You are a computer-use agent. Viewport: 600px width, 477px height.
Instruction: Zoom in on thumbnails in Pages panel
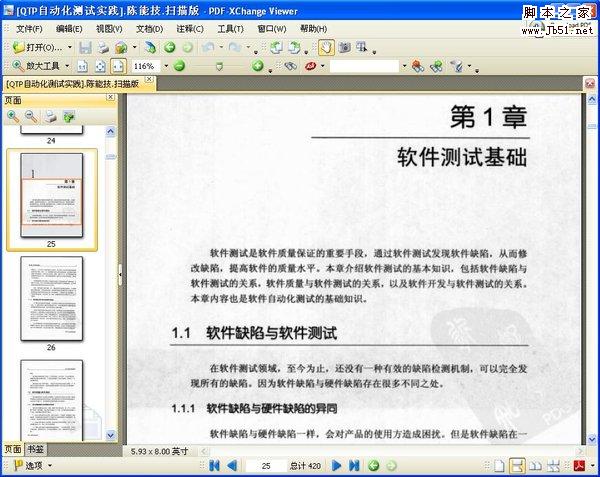click(13, 117)
